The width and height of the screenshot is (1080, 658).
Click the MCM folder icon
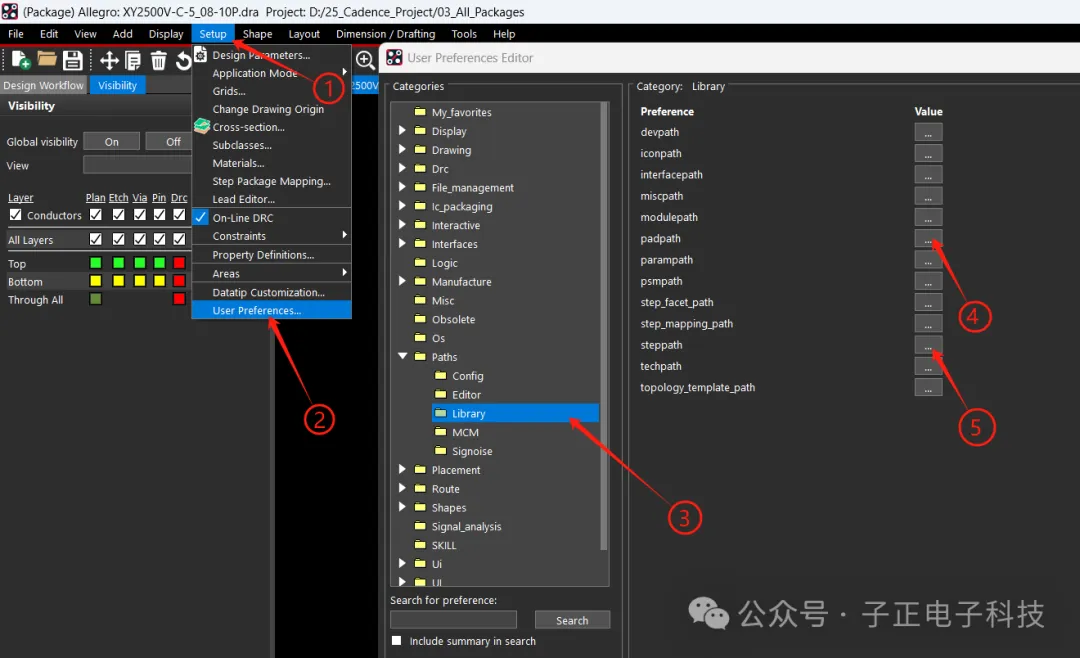coord(441,432)
